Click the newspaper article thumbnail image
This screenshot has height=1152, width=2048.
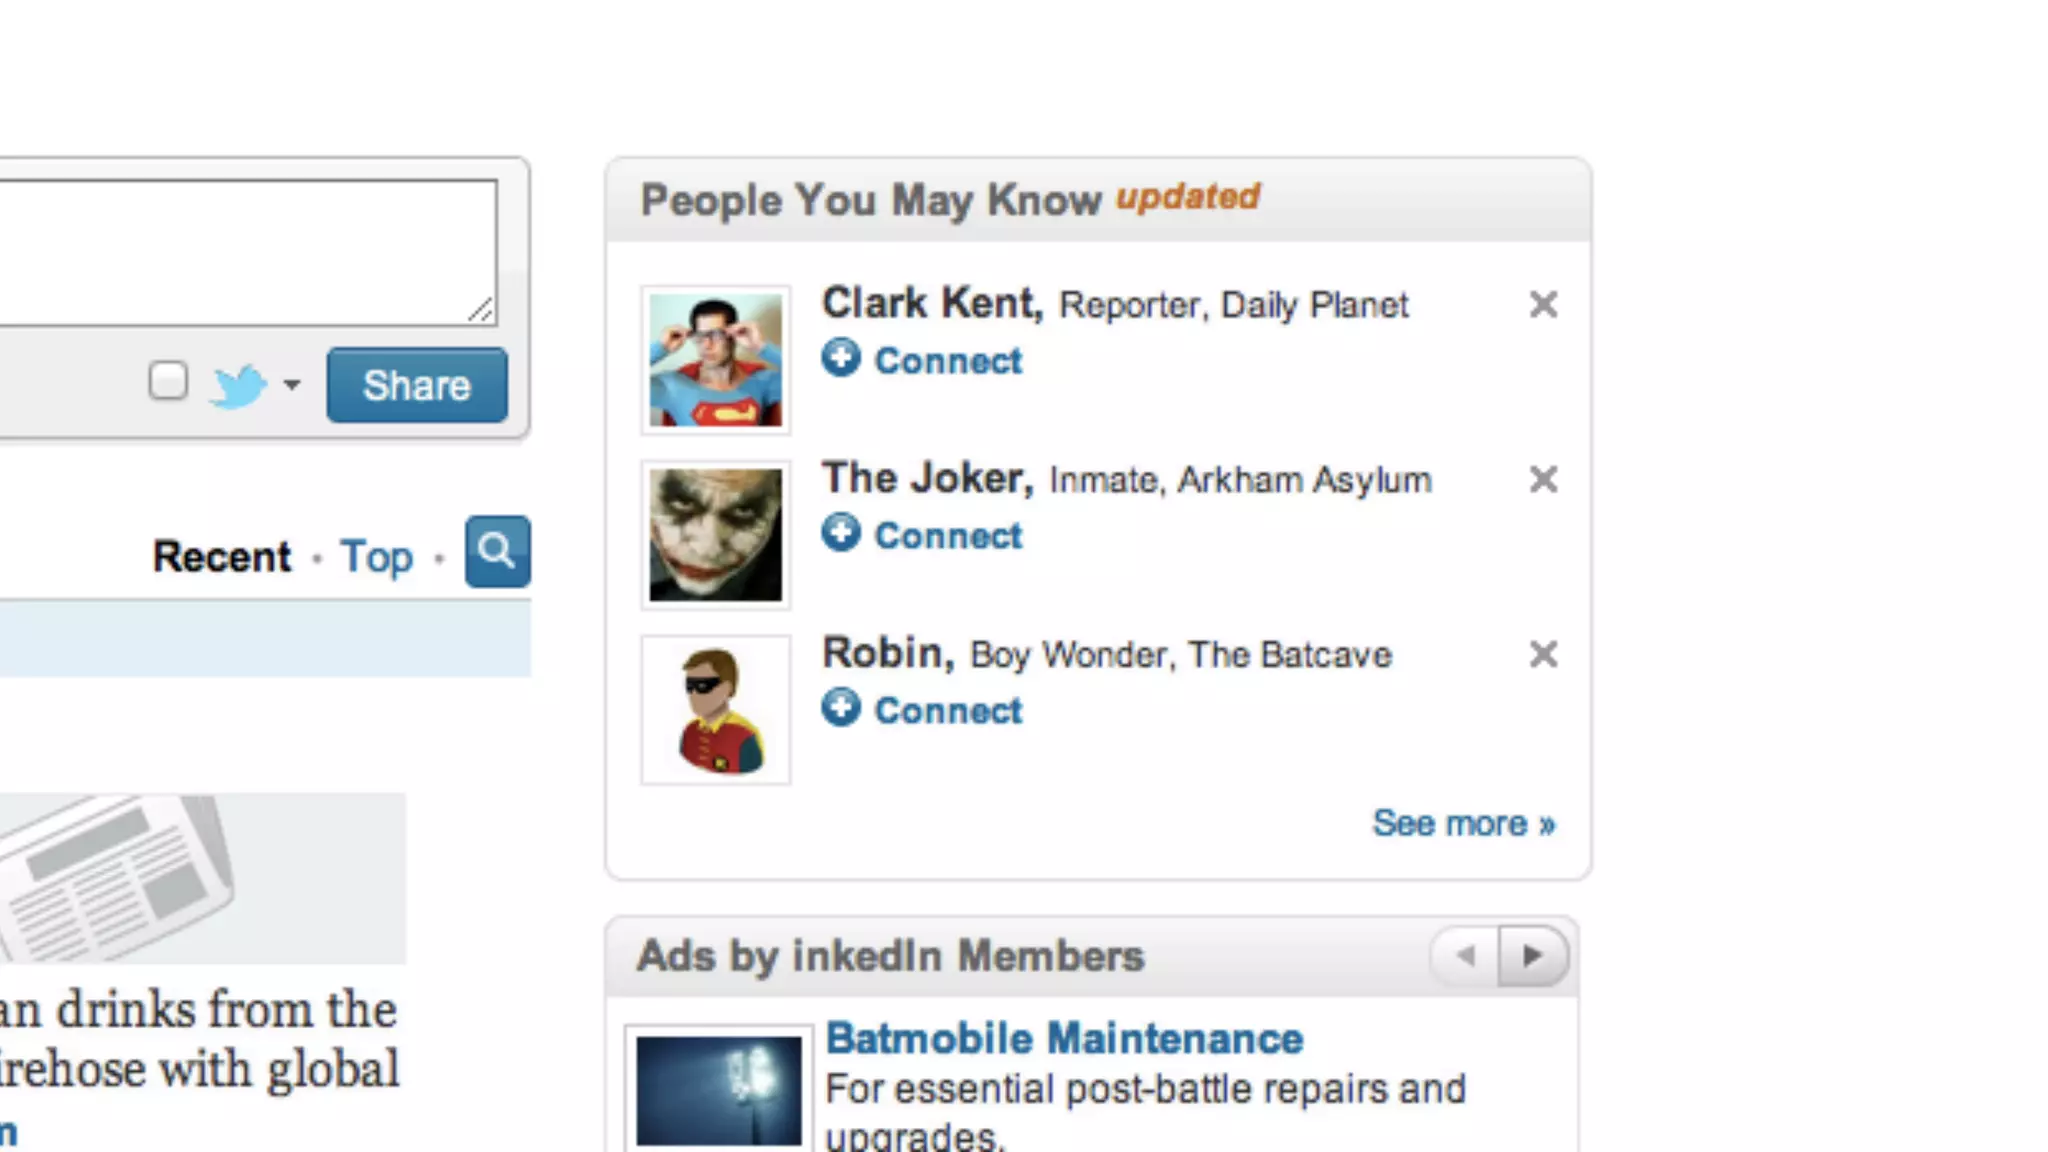(x=200, y=878)
